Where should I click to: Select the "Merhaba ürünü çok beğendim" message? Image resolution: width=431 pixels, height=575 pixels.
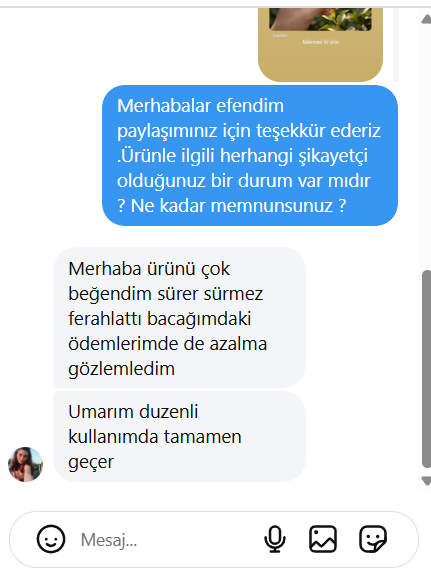(179, 318)
